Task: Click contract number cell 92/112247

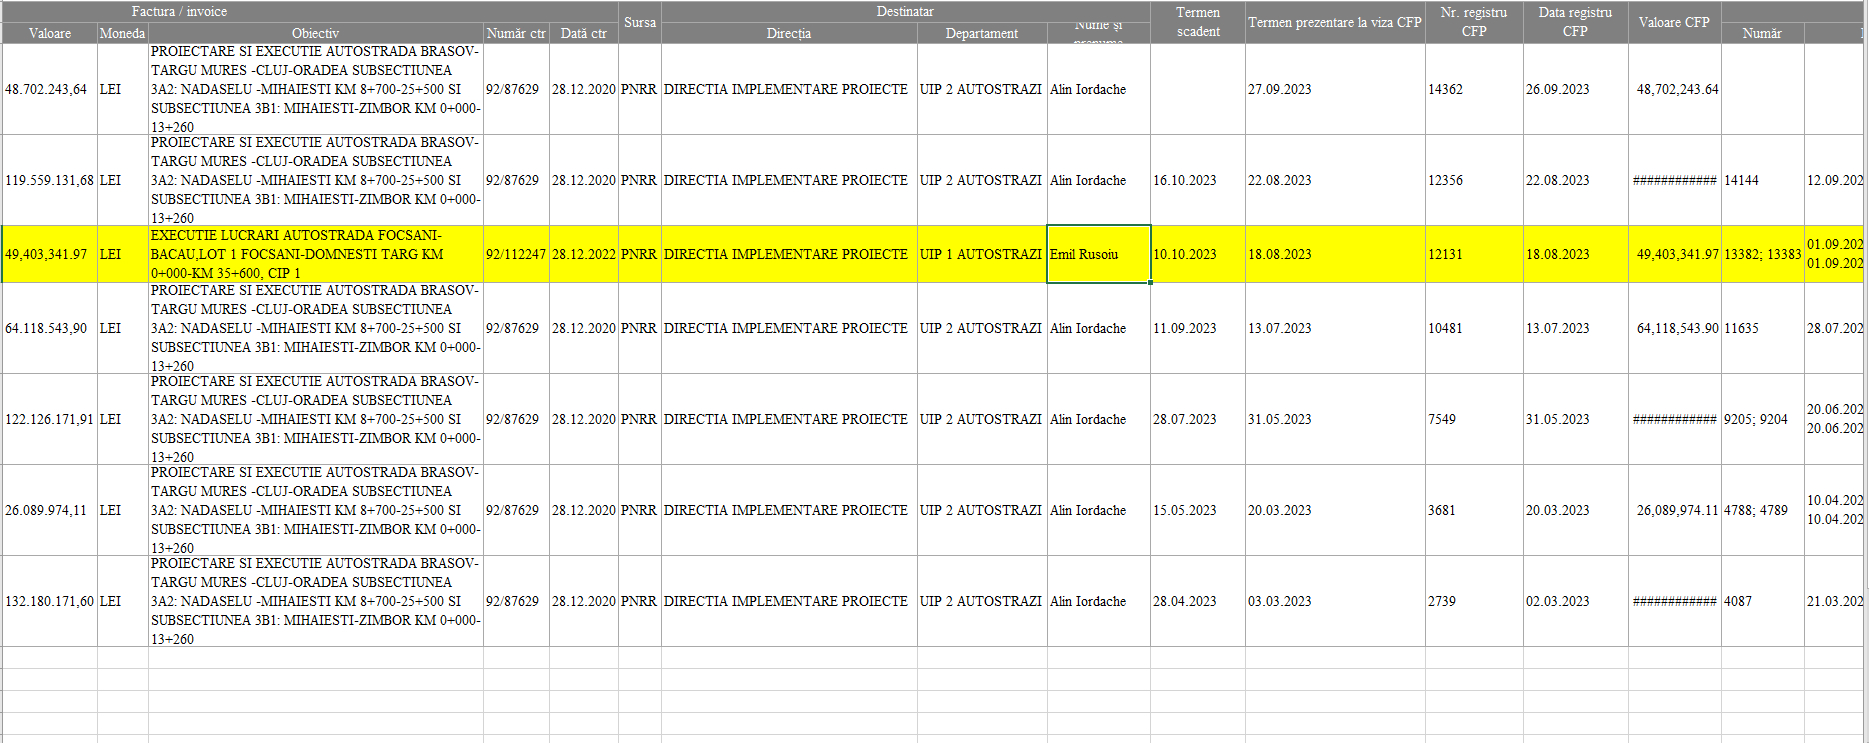Action: [x=516, y=254]
